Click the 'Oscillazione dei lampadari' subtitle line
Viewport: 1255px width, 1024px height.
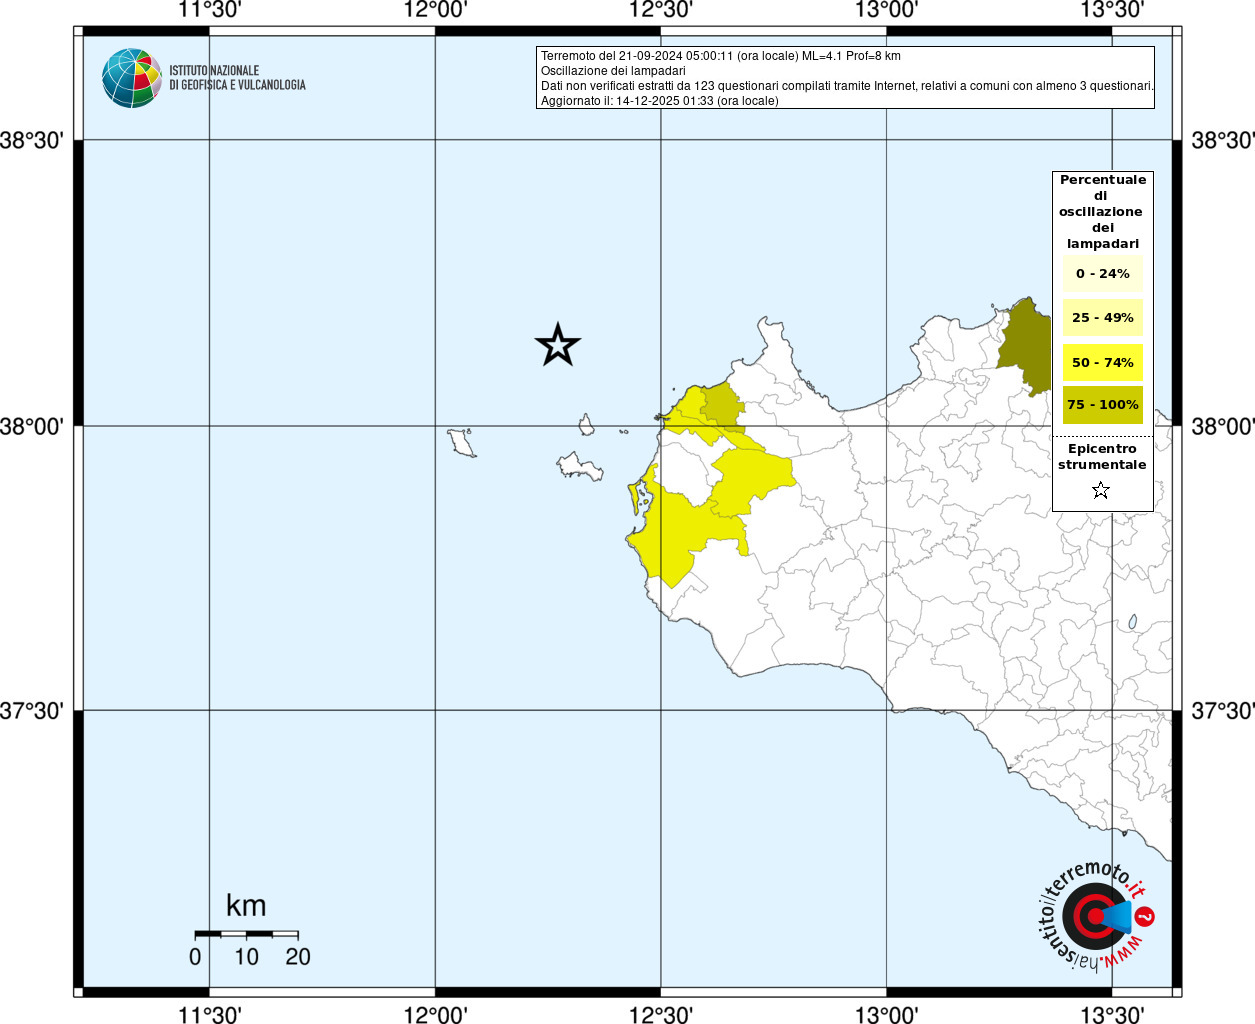pos(613,71)
